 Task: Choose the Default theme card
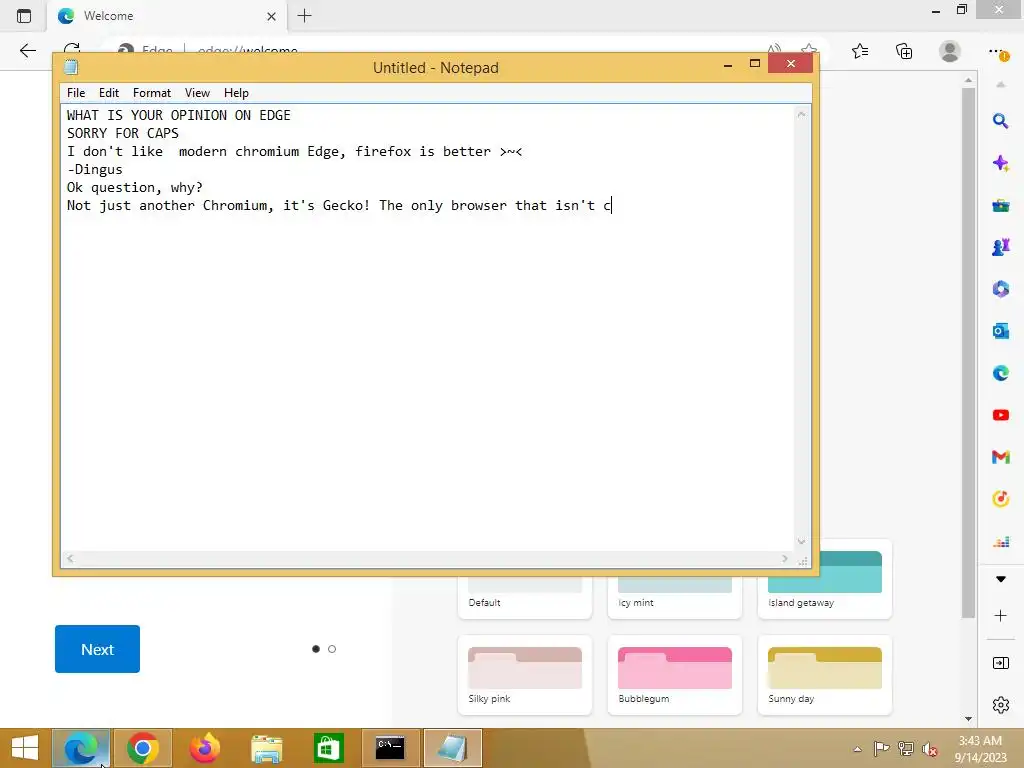[x=524, y=596]
